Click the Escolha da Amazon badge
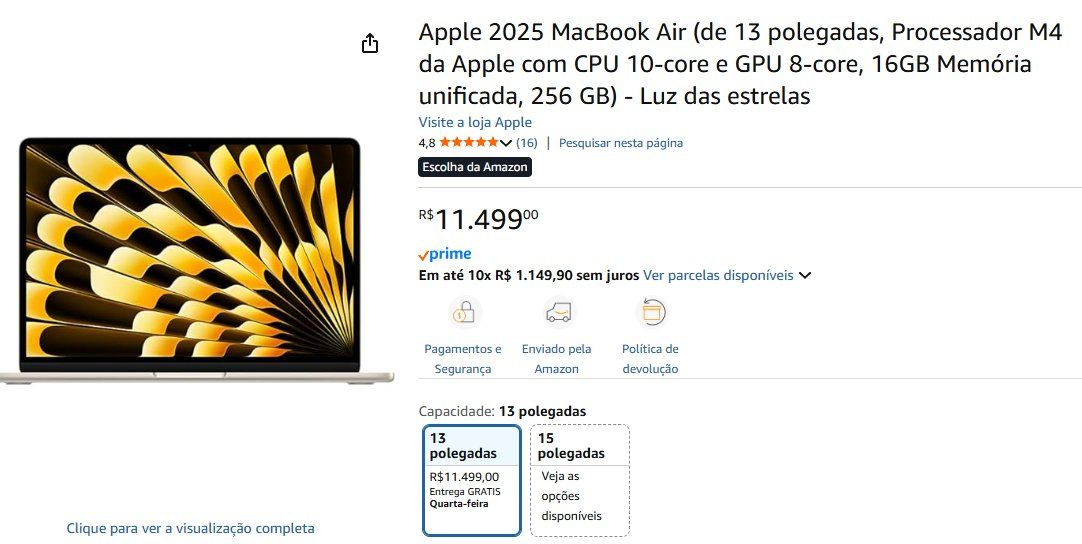Image resolution: width=1082 pixels, height=544 pixels. click(x=475, y=167)
